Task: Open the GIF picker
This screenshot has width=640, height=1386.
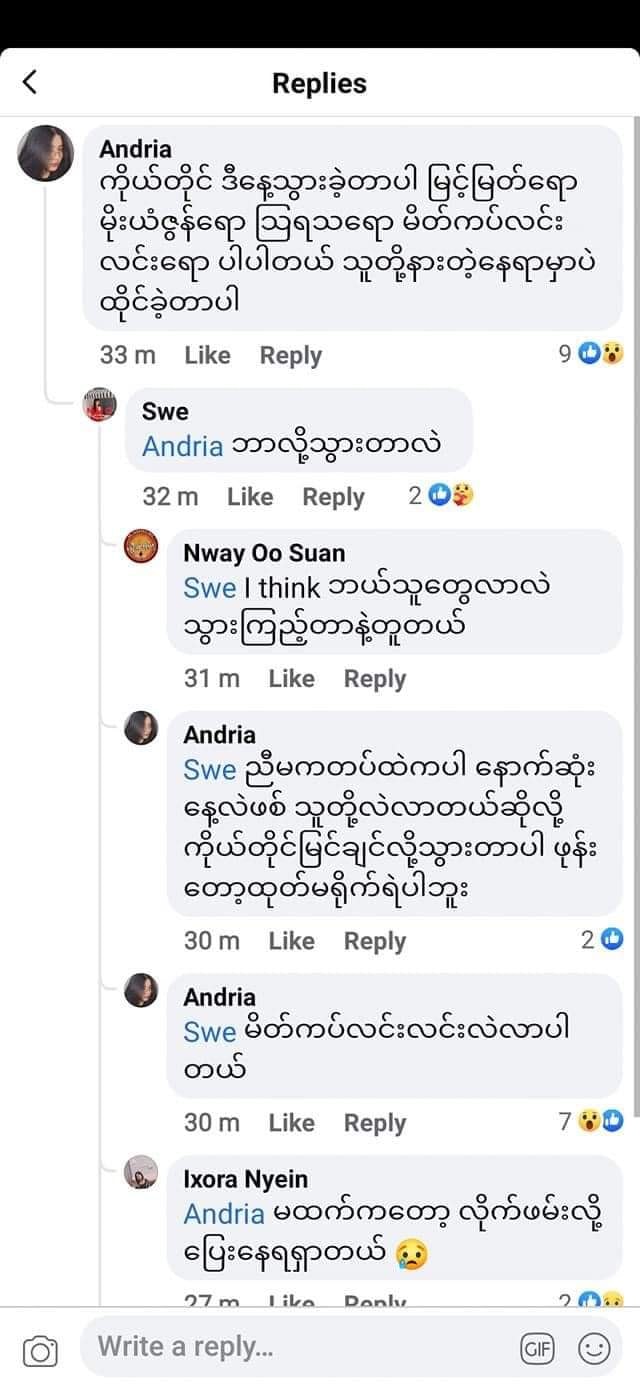Action: tap(538, 1347)
